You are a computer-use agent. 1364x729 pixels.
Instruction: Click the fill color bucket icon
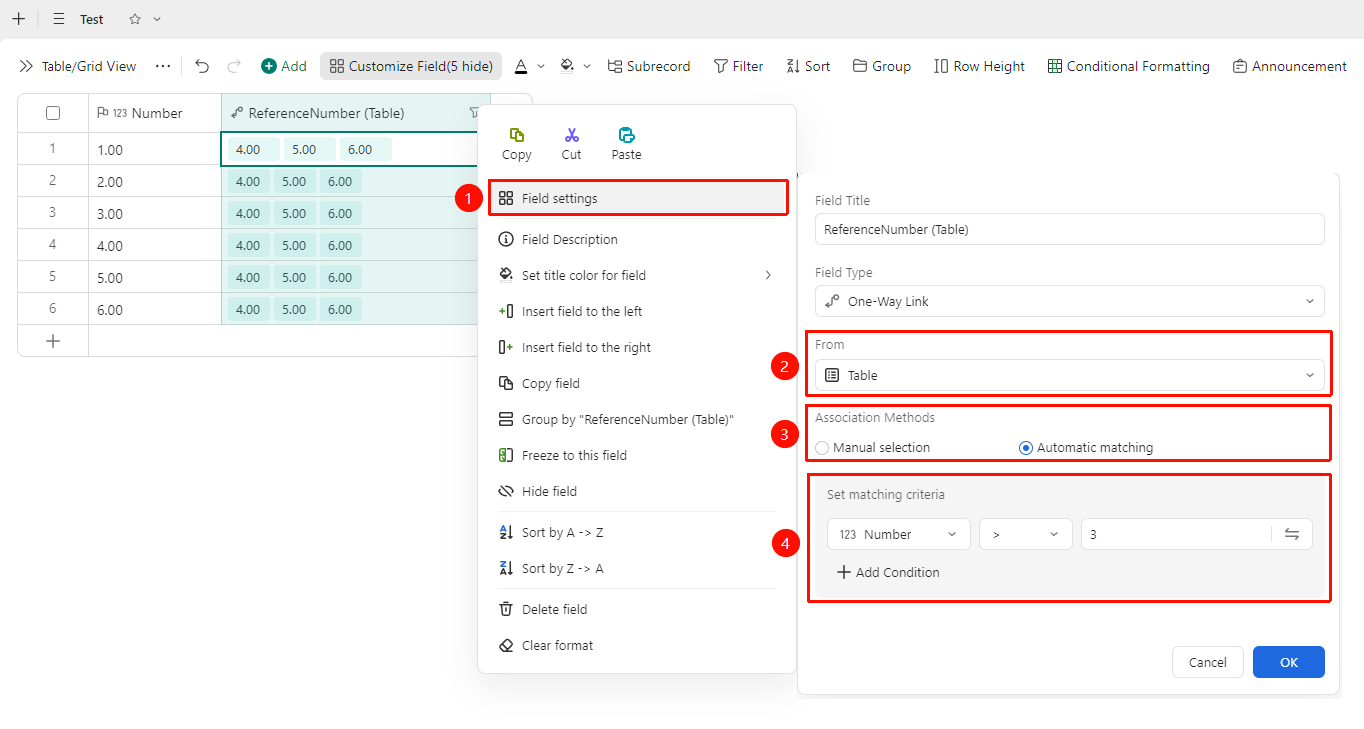pyautogui.click(x=567, y=66)
